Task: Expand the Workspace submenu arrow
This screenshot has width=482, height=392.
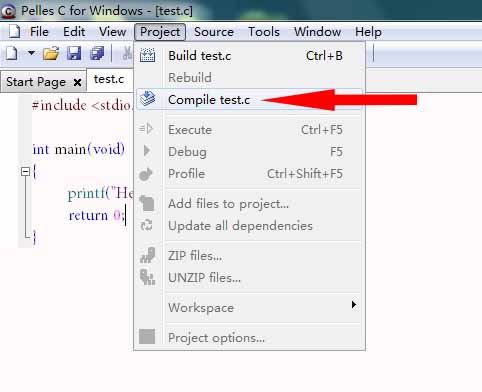Action: 354,305
